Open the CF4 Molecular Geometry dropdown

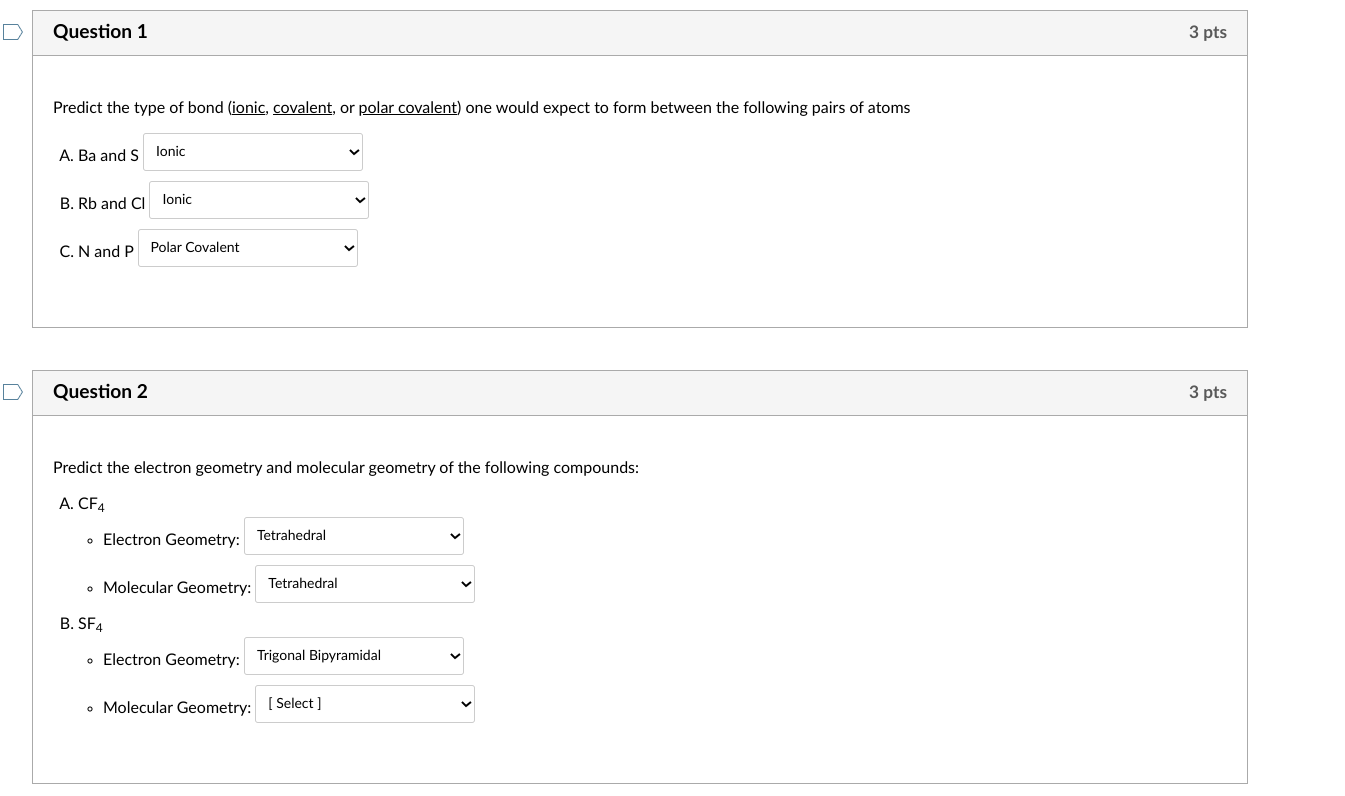[364, 583]
